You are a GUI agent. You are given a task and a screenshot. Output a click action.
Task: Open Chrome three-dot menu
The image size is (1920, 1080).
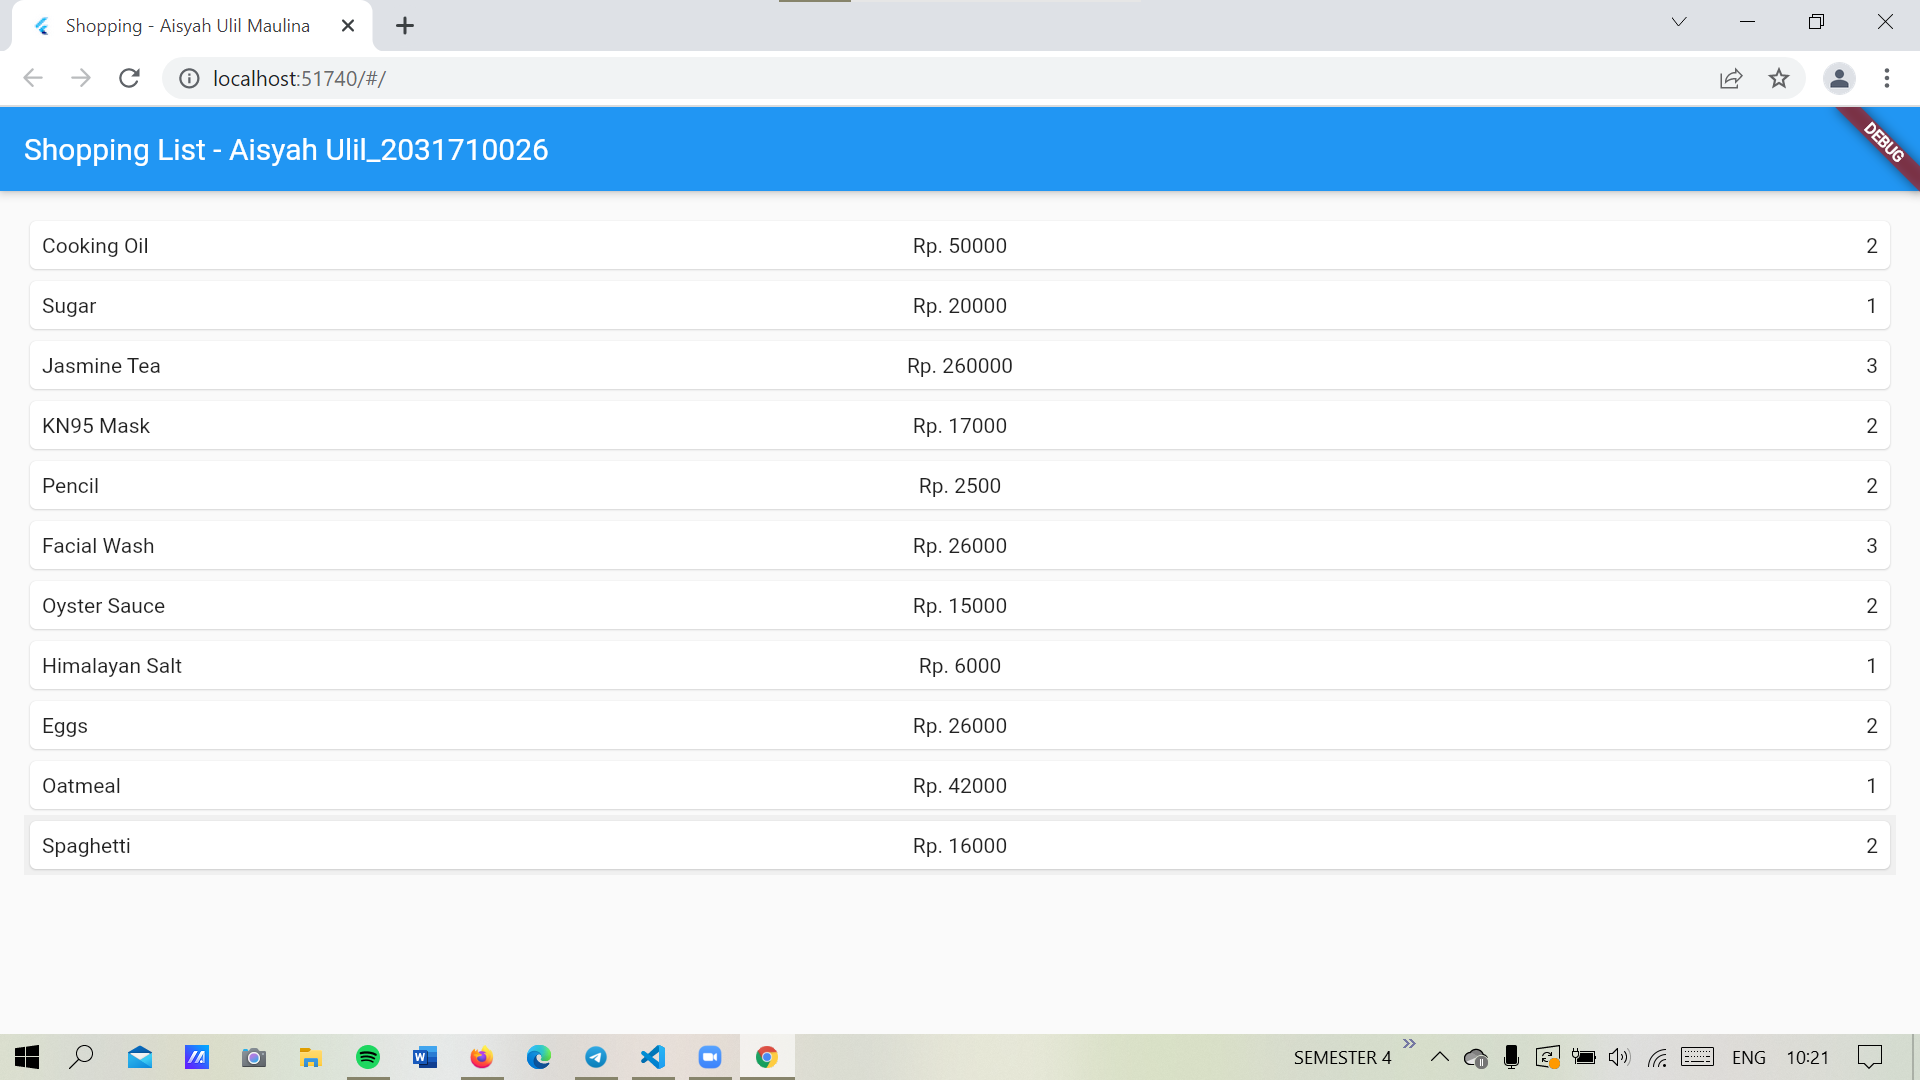[x=1887, y=78]
